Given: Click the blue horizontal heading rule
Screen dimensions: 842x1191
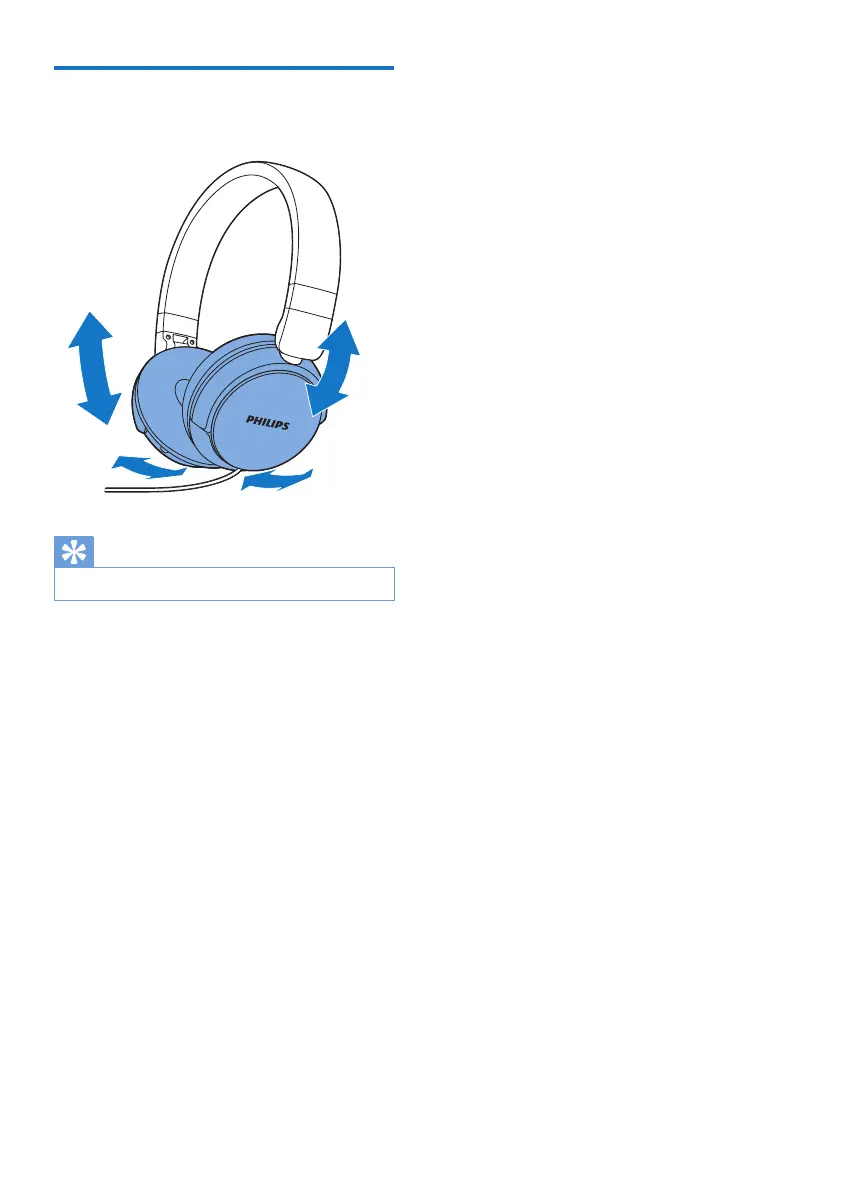Looking at the screenshot, I should 224,68.
